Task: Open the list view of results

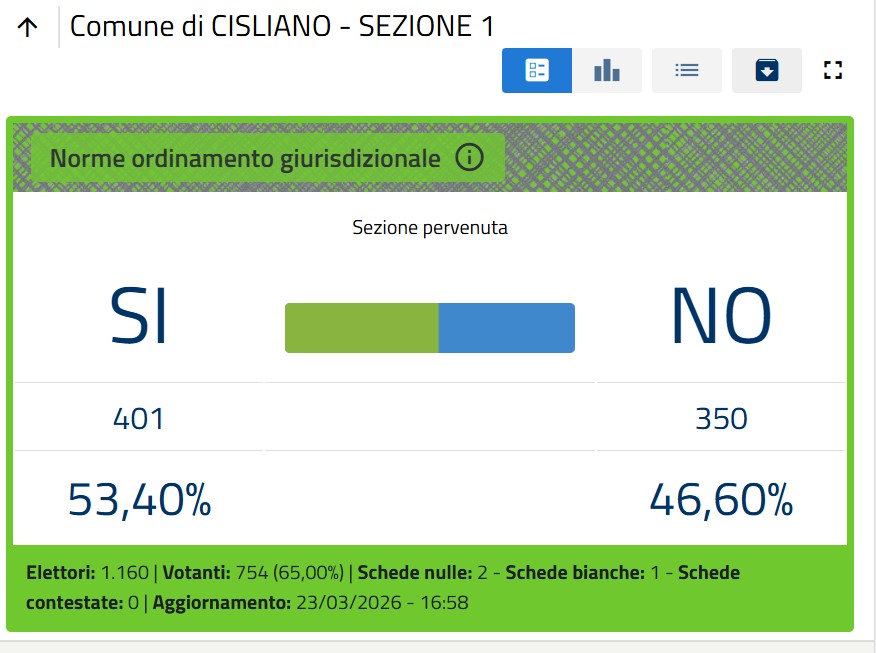Action: (687, 70)
